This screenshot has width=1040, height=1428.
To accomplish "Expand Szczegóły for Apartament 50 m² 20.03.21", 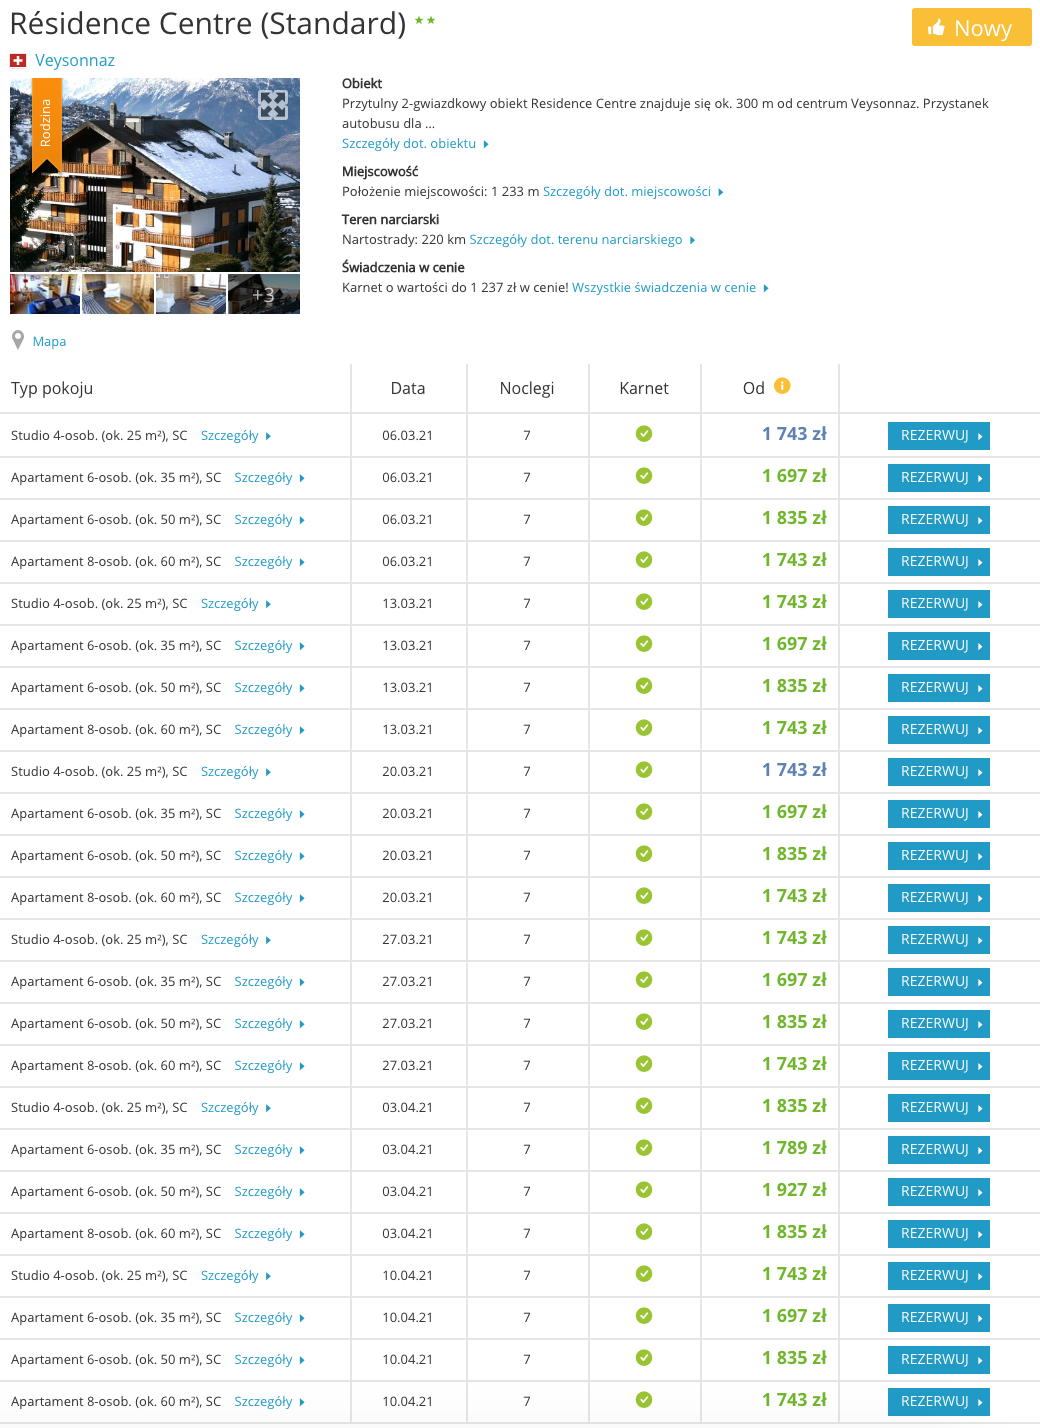I will [269, 855].
